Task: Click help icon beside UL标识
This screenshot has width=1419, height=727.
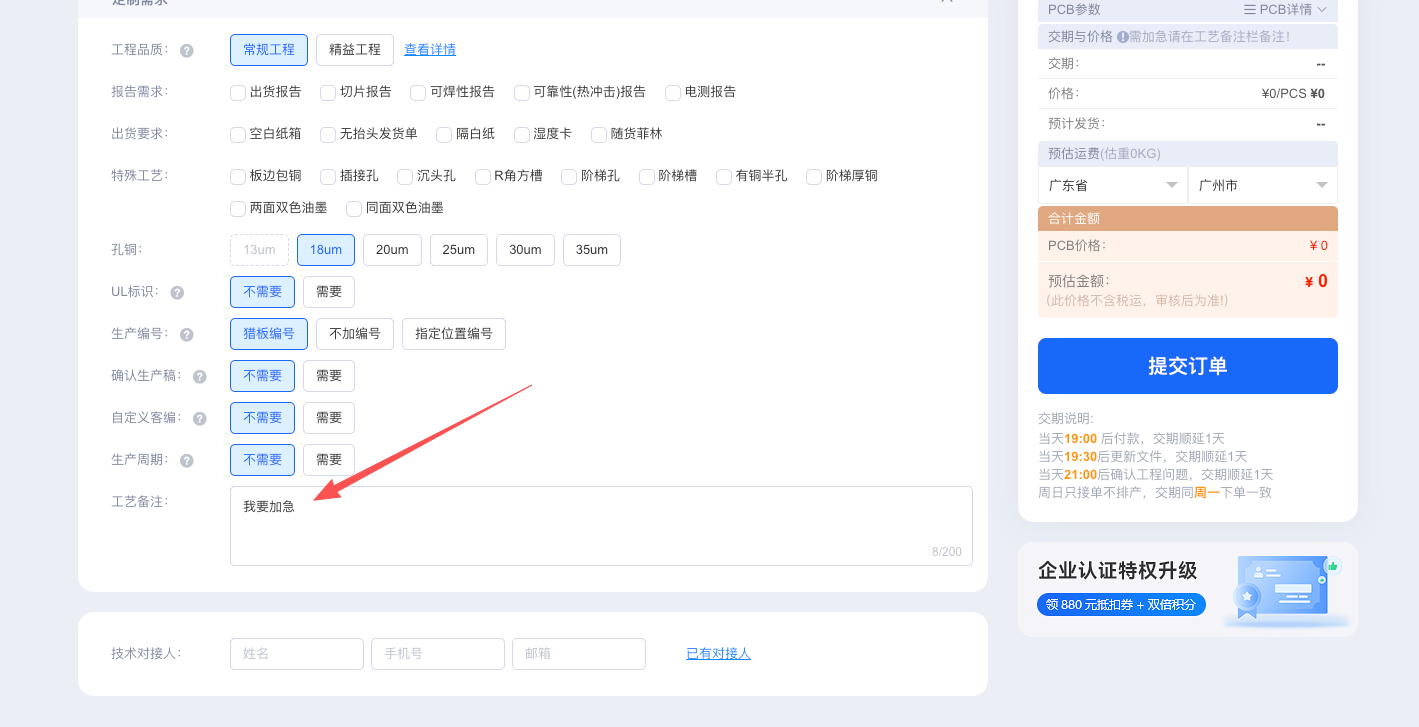Action: click(177, 293)
